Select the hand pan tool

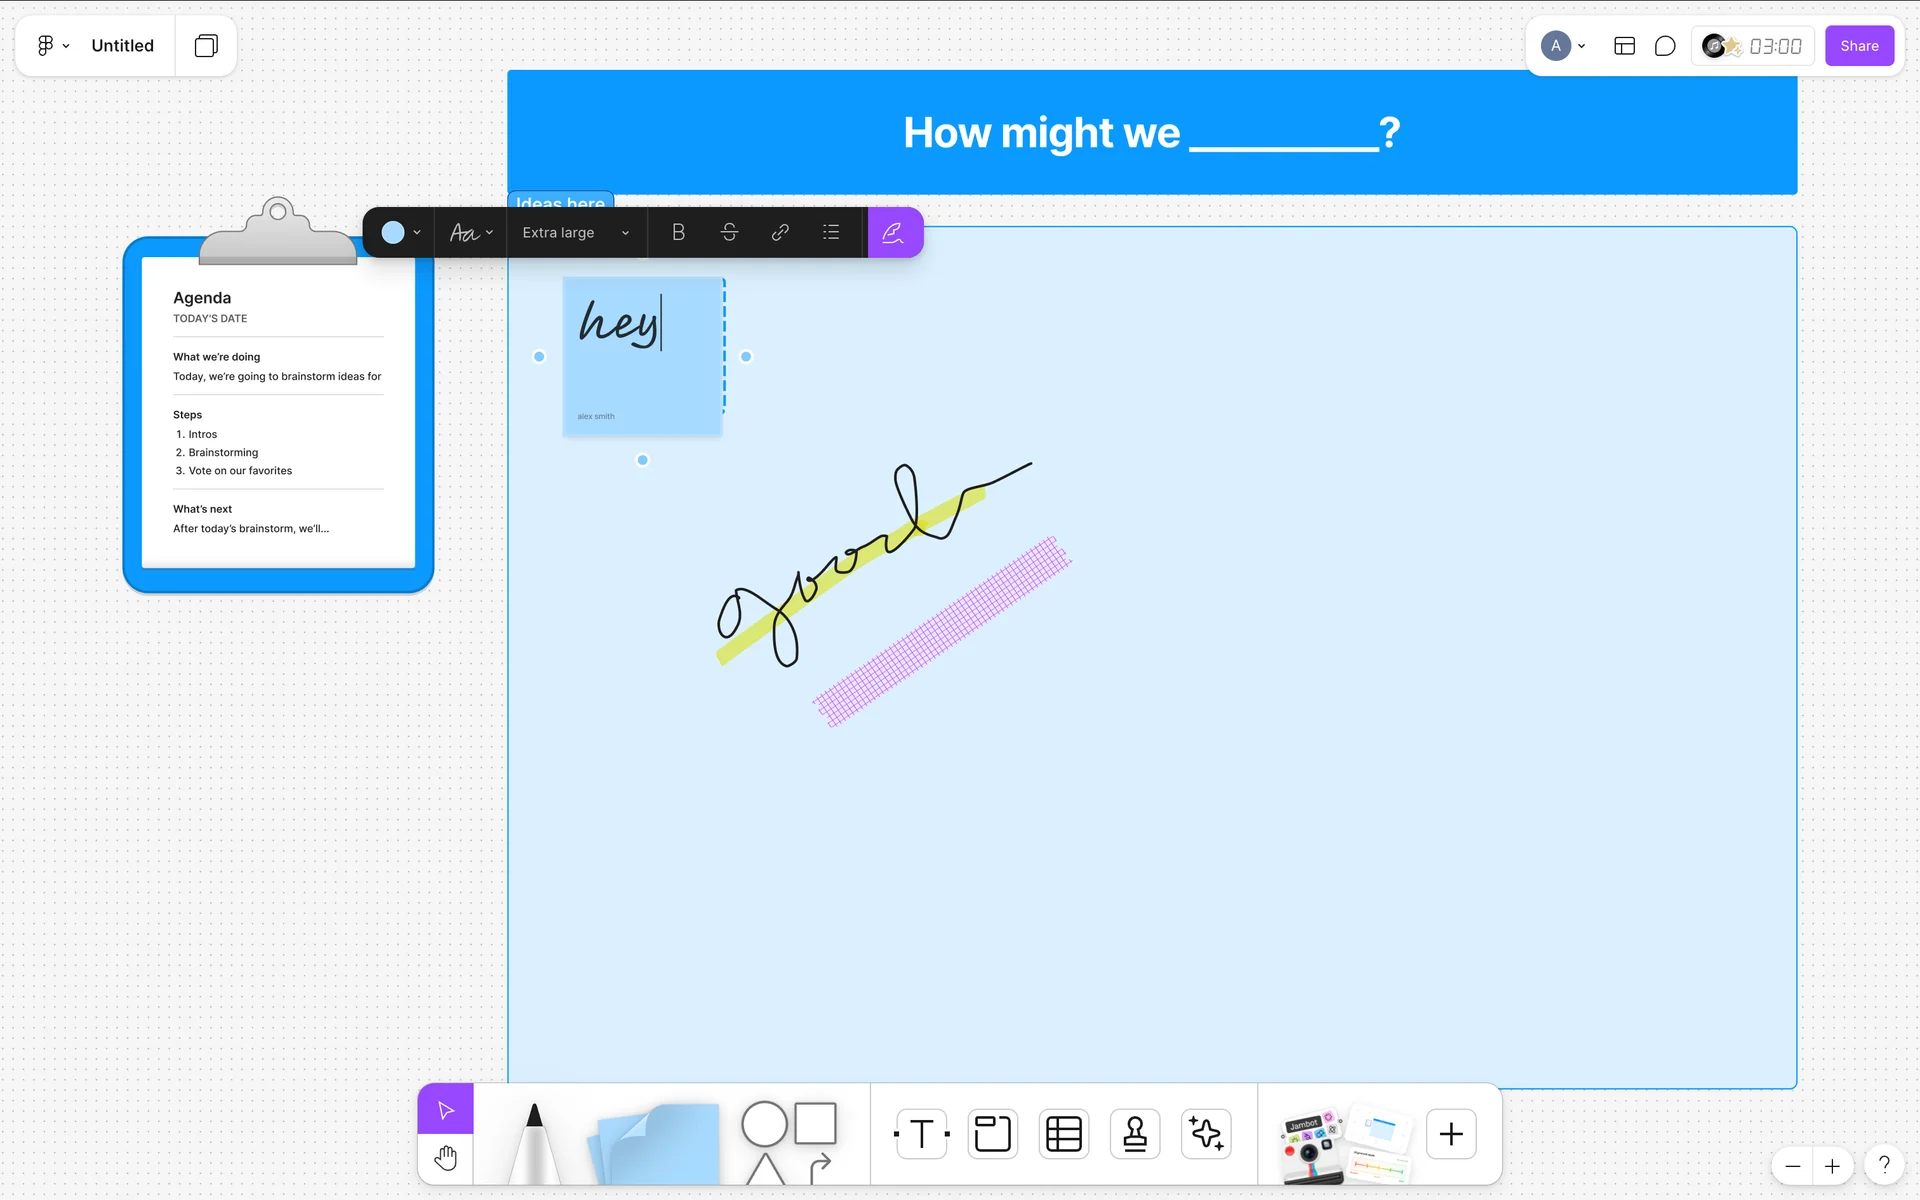coord(446,1158)
